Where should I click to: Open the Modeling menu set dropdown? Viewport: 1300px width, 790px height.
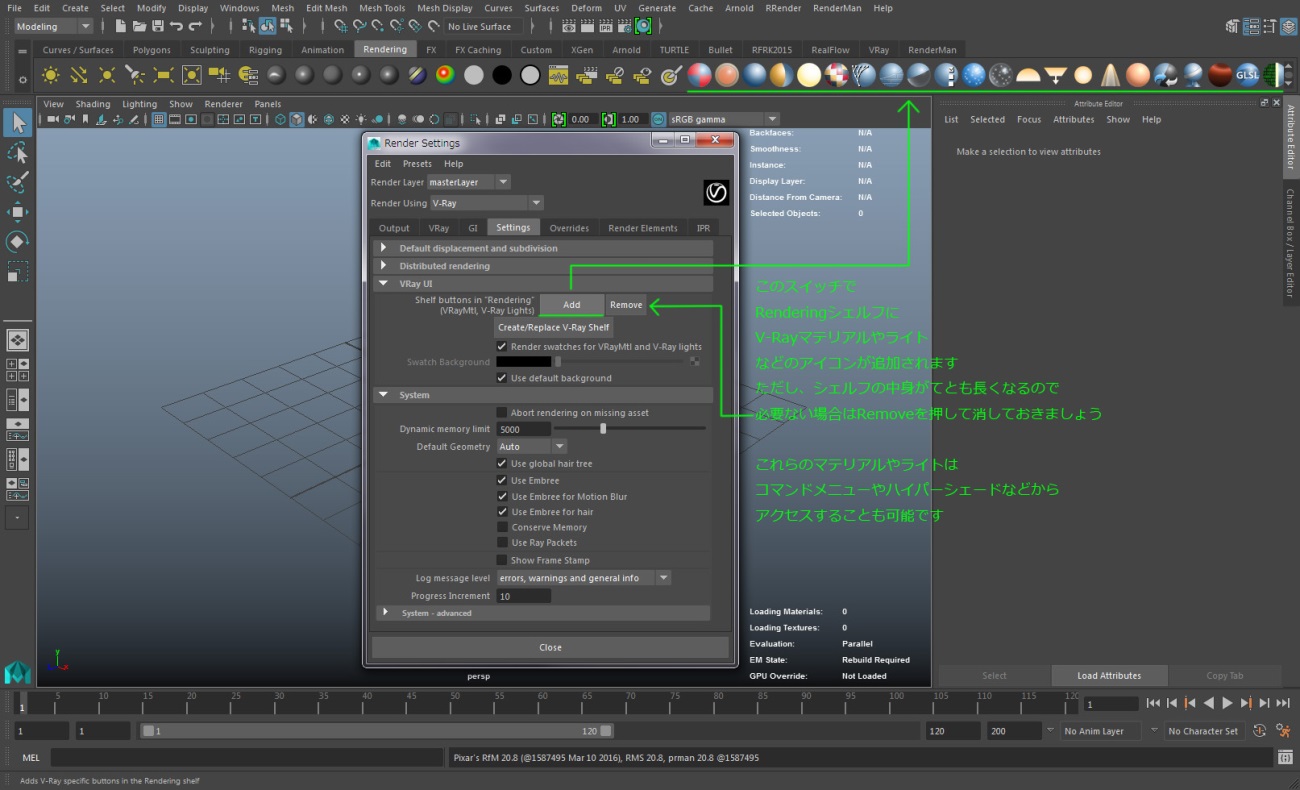[52, 26]
